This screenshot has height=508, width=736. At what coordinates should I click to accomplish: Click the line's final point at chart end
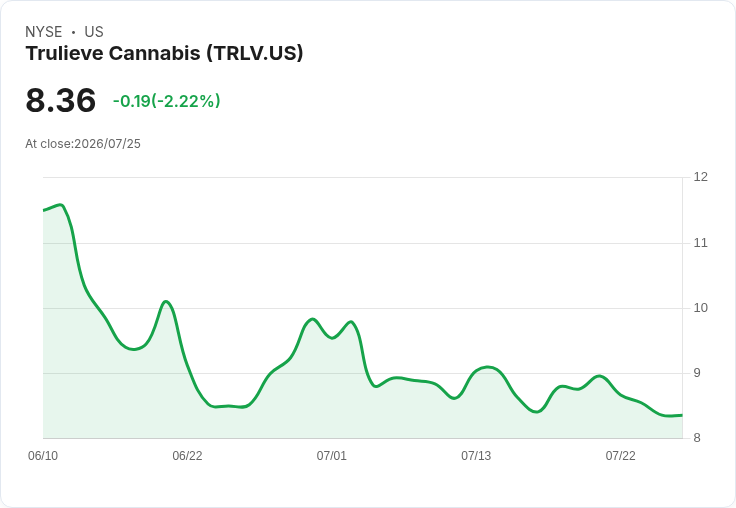point(682,415)
